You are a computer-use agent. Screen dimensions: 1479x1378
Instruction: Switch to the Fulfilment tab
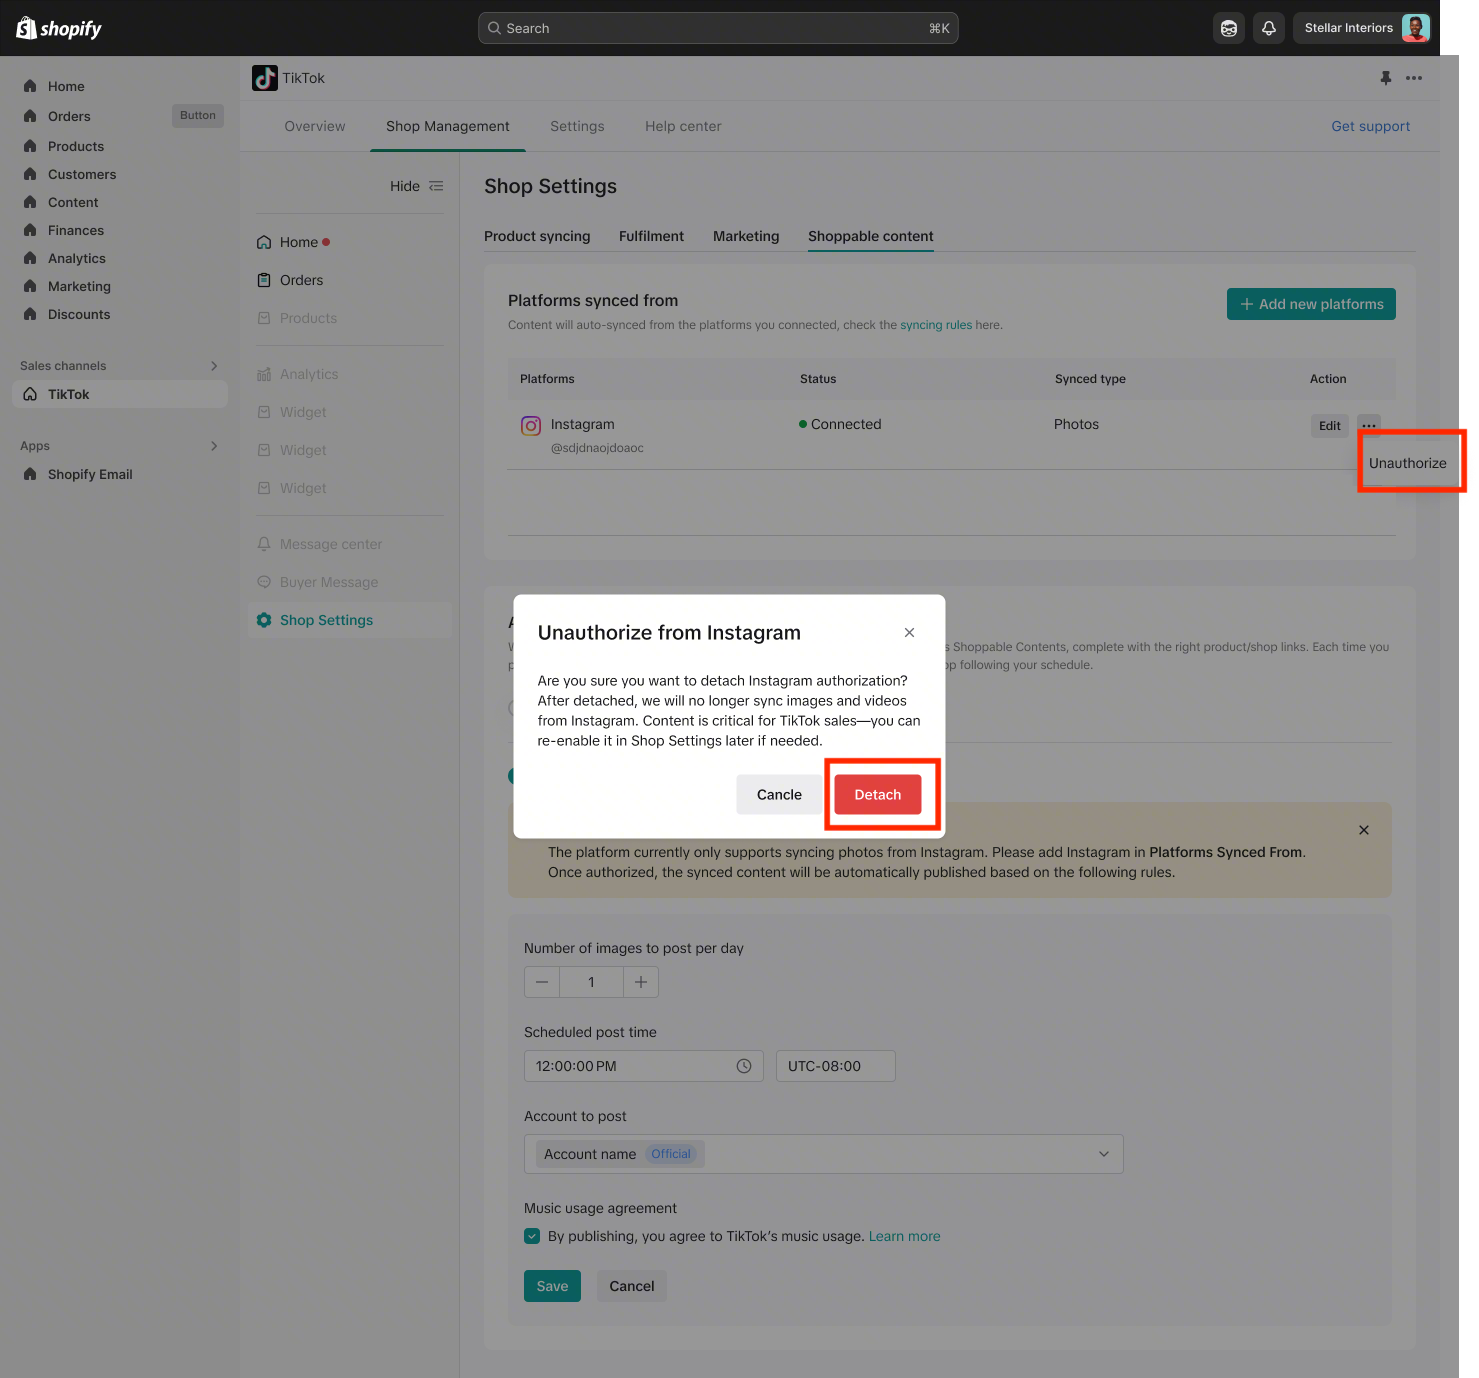[651, 236]
